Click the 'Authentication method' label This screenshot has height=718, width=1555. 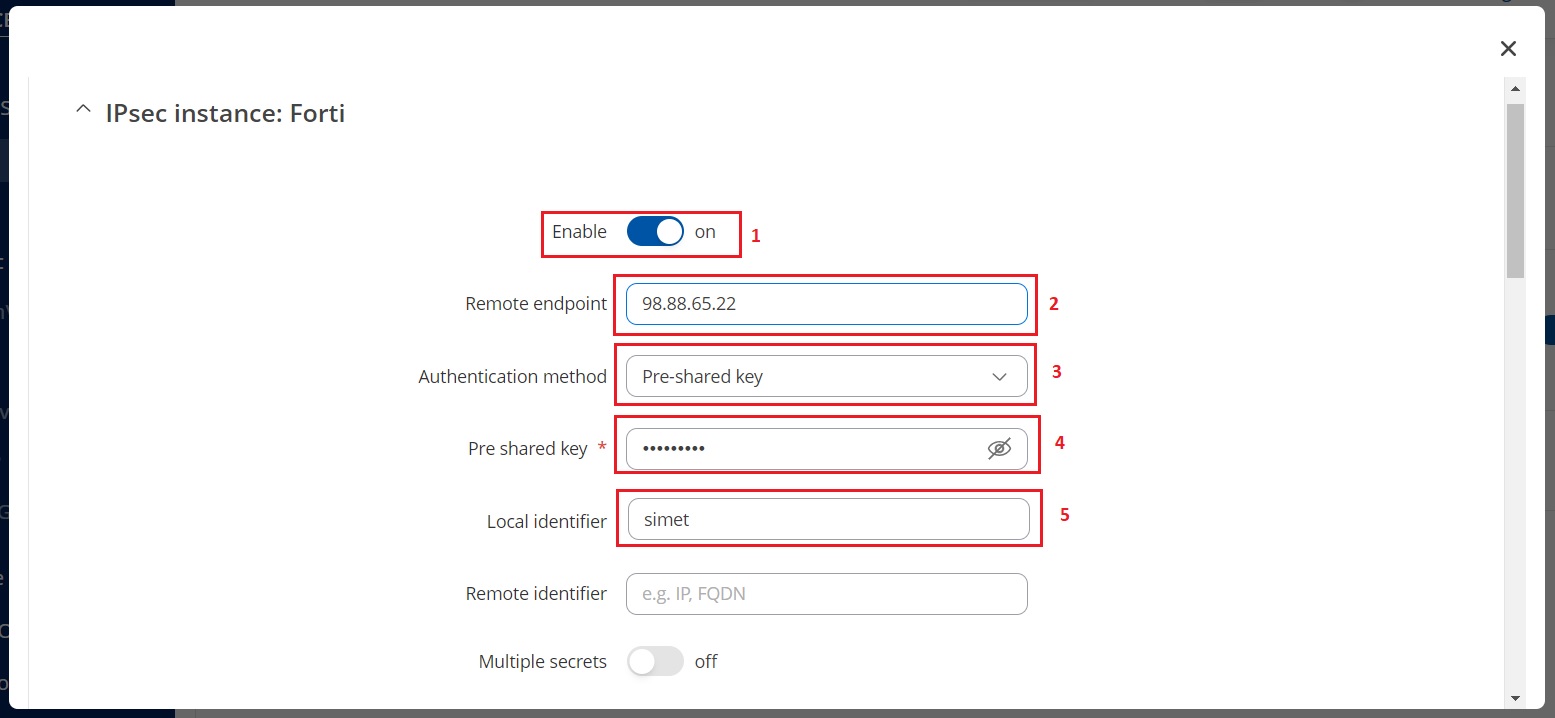pos(512,377)
